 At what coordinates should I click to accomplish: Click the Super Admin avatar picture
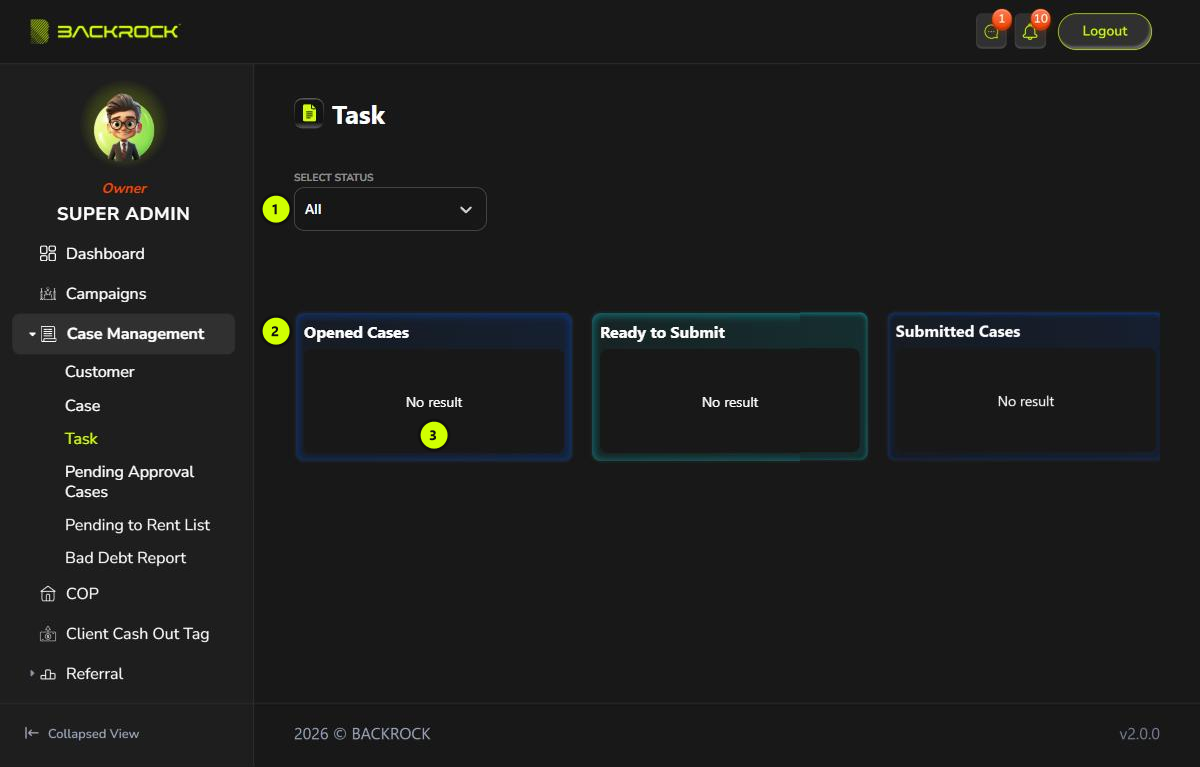[x=124, y=130]
